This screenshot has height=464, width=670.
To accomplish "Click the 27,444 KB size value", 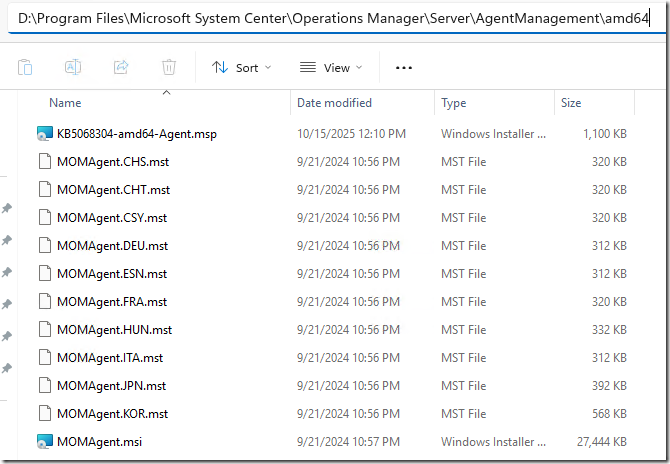I will click(x=602, y=441).
